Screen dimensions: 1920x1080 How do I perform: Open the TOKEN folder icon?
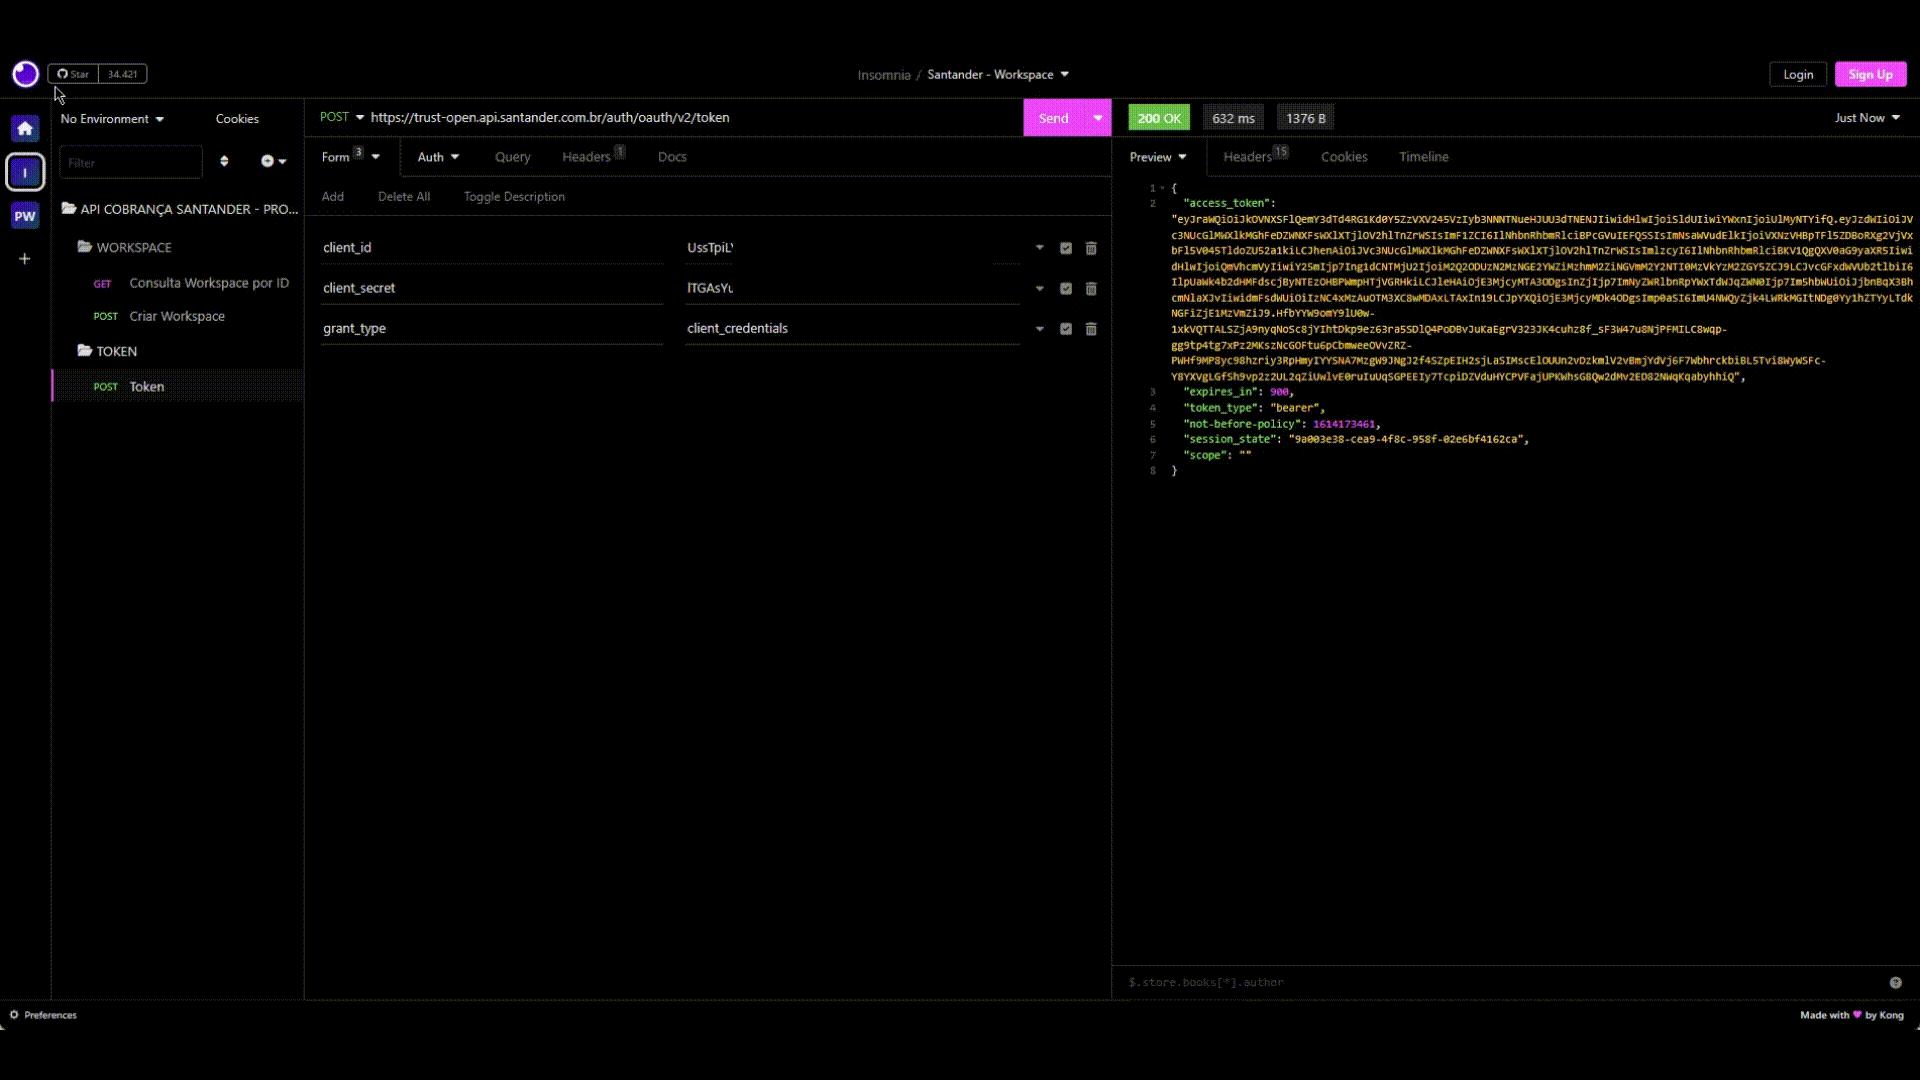click(85, 351)
